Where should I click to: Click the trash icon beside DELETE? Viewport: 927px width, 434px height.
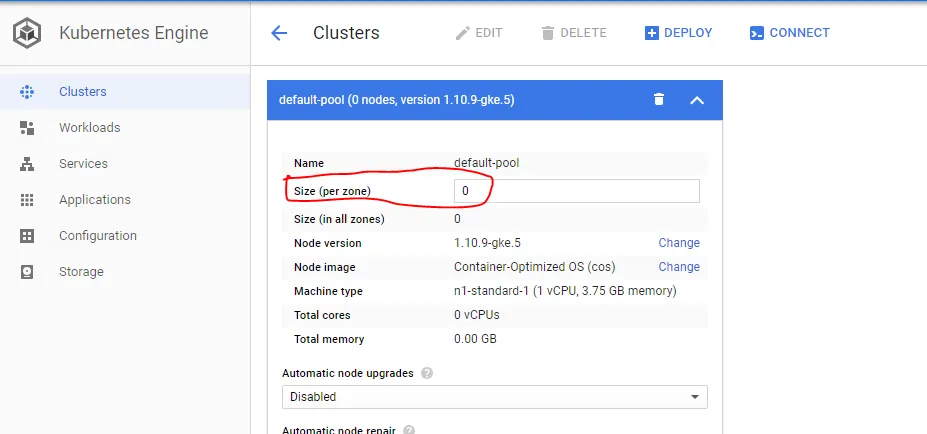(548, 33)
